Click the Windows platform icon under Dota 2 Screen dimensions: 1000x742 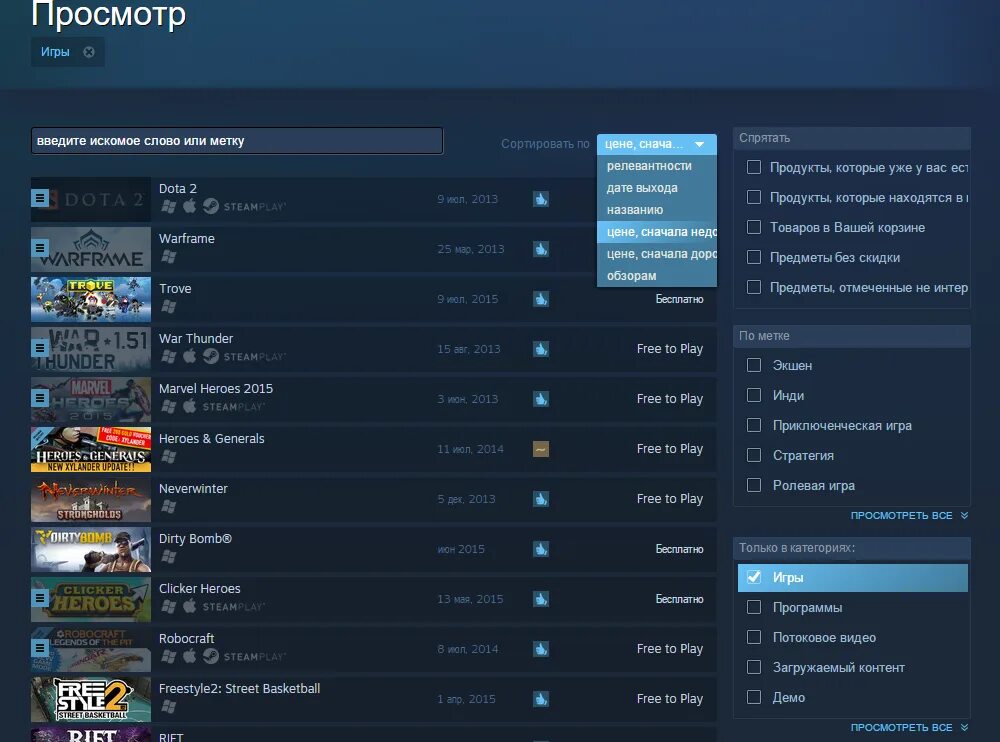tap(168, 206)
